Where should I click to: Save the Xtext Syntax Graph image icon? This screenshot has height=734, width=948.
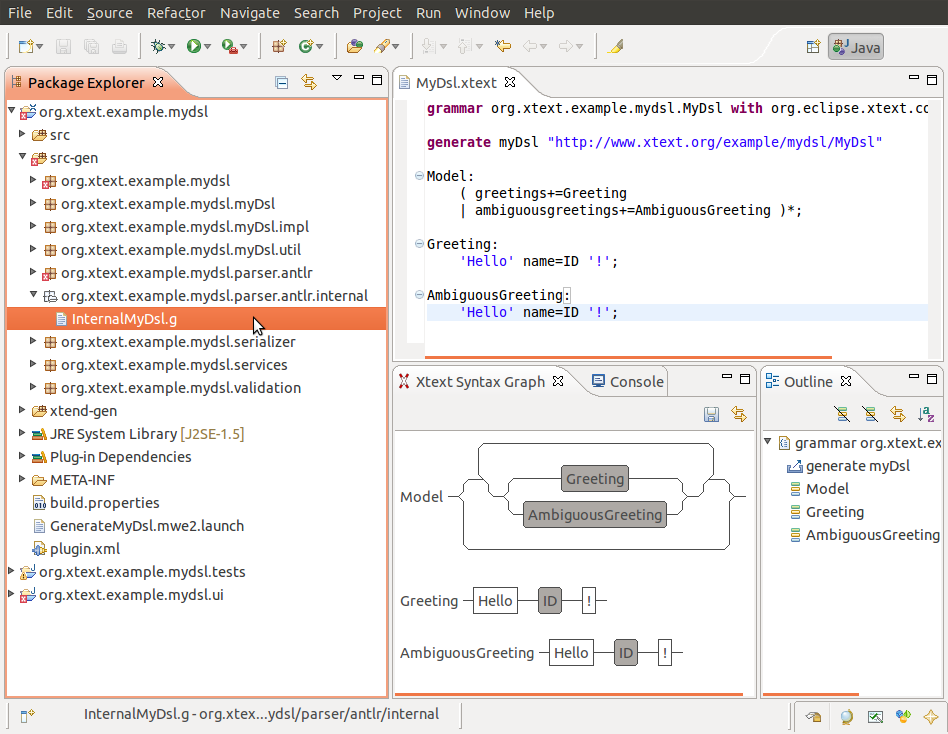point(712,414)
